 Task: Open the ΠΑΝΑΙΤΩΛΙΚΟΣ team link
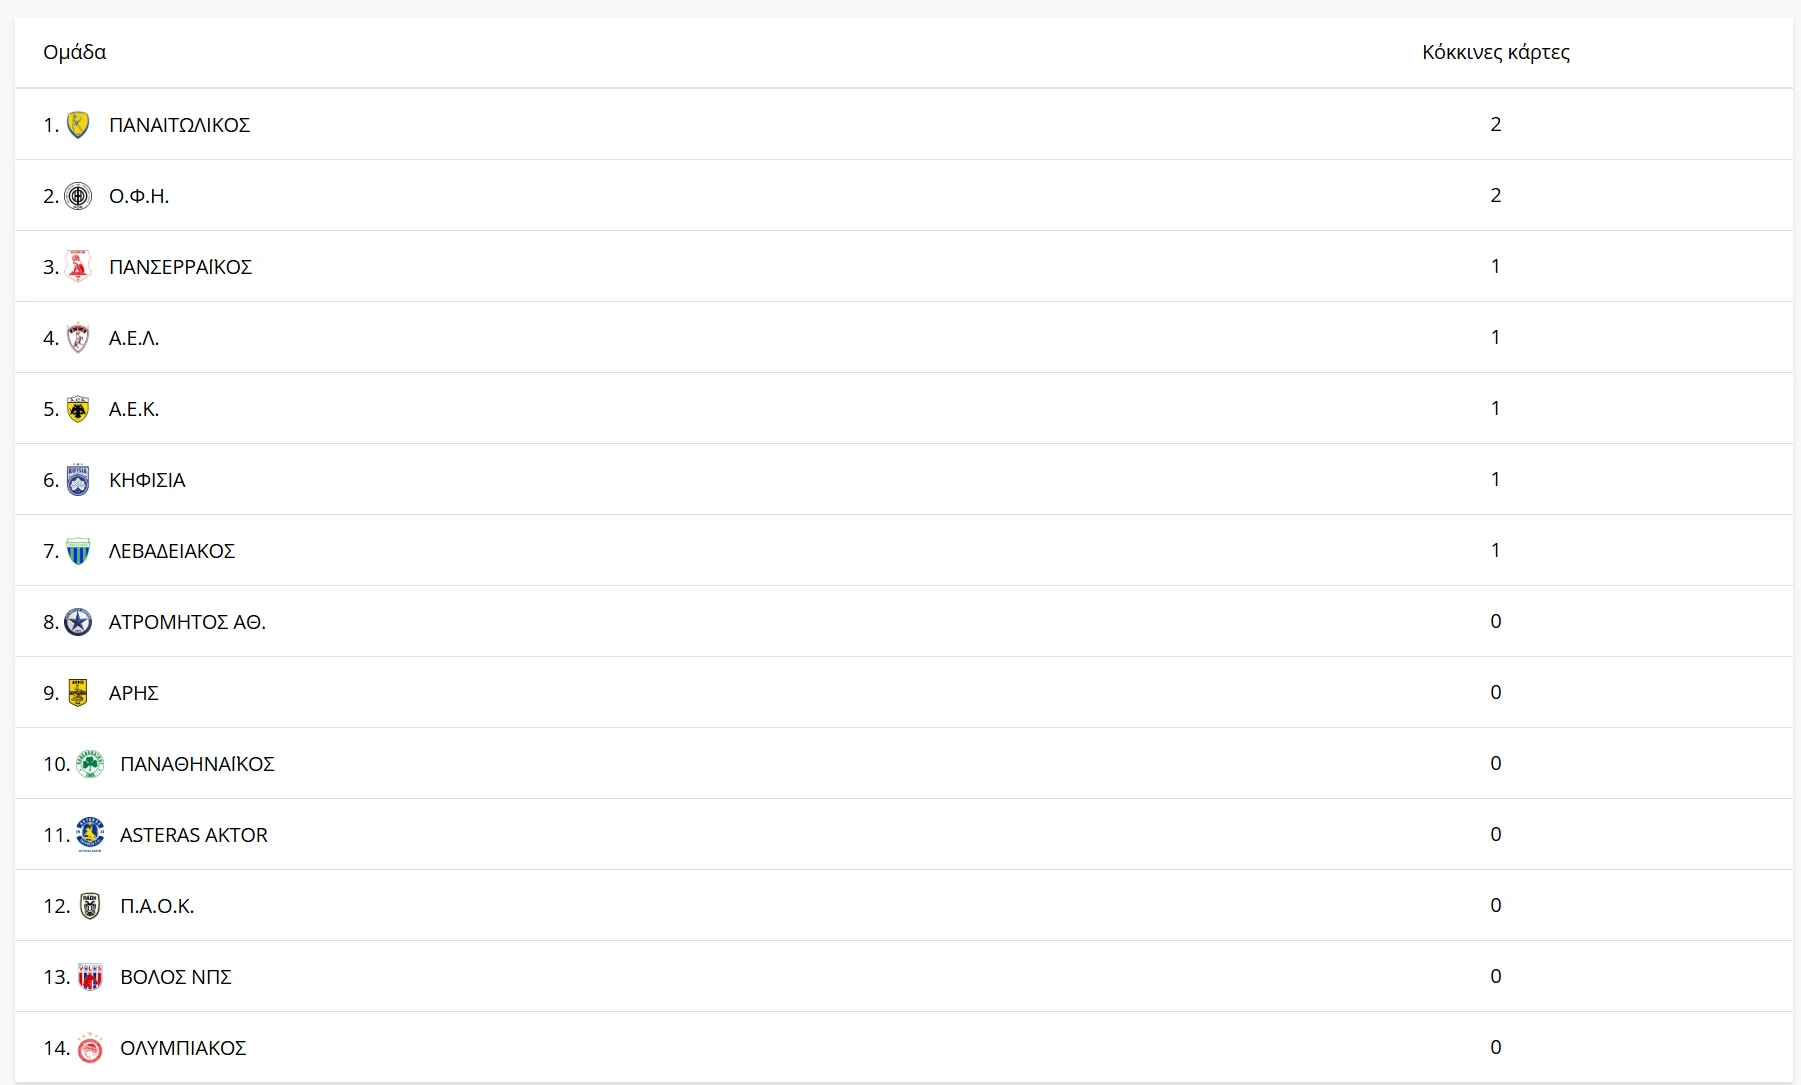click(x=179, y=125)
